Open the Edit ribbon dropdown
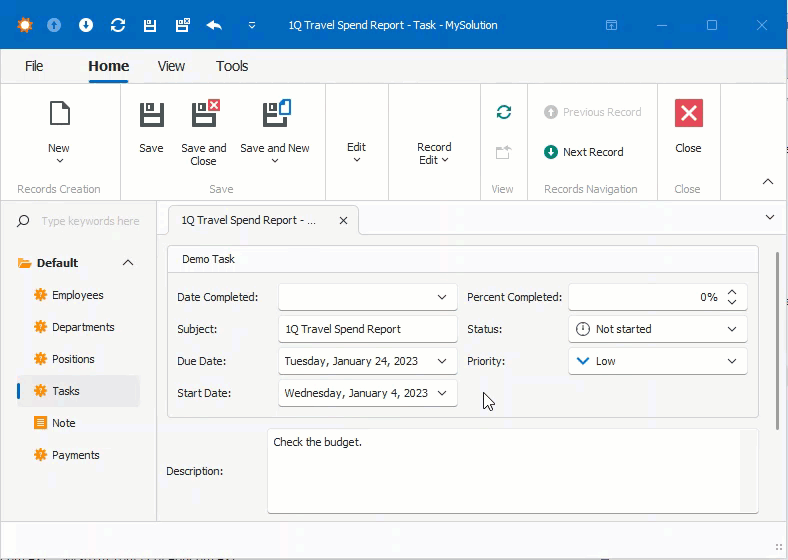 point(356,152)
